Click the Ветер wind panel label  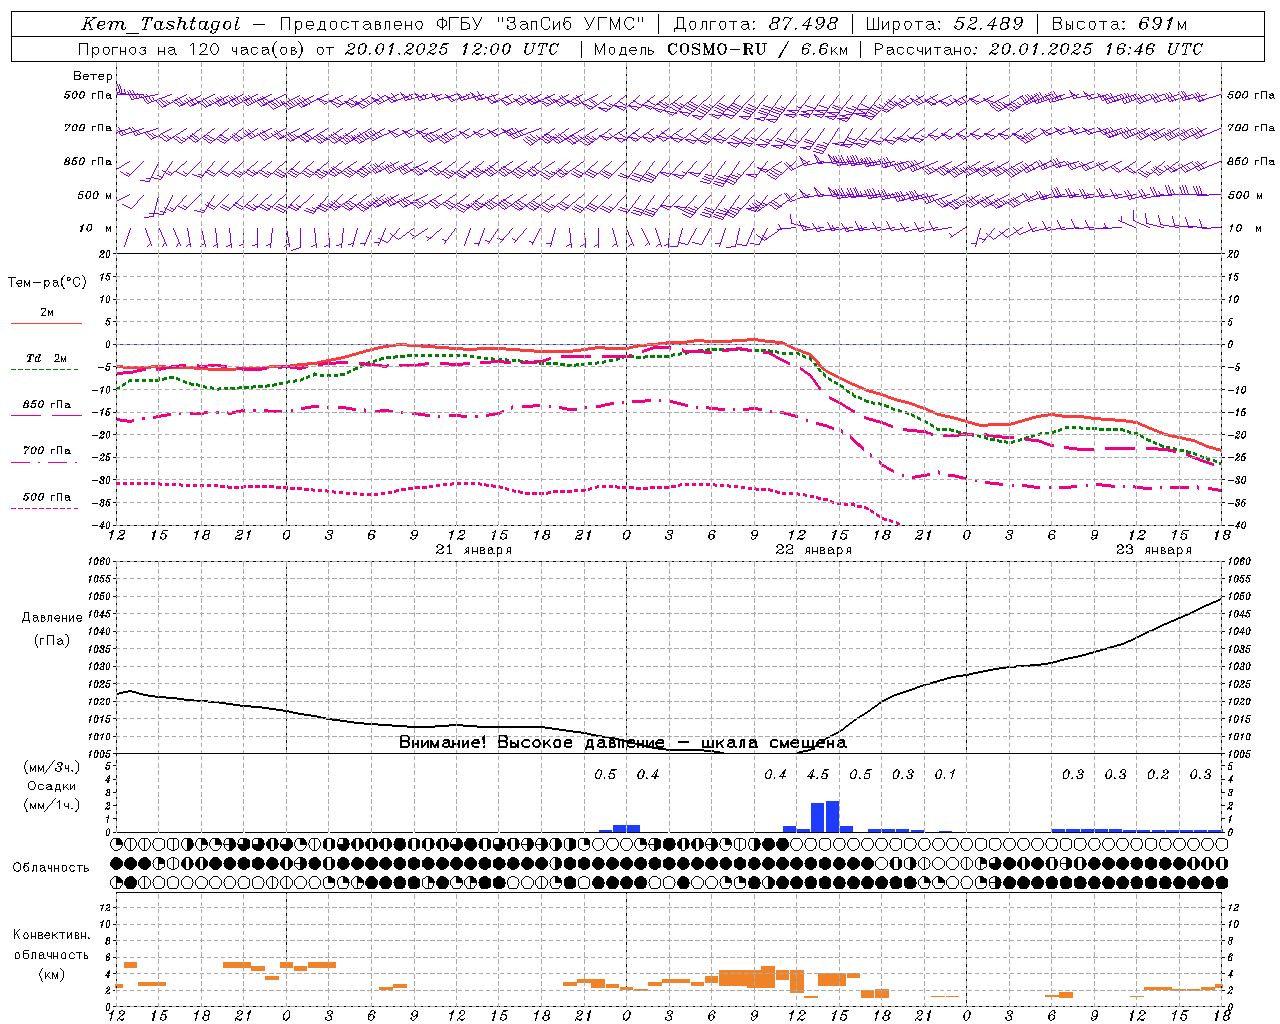coord(93,76)
